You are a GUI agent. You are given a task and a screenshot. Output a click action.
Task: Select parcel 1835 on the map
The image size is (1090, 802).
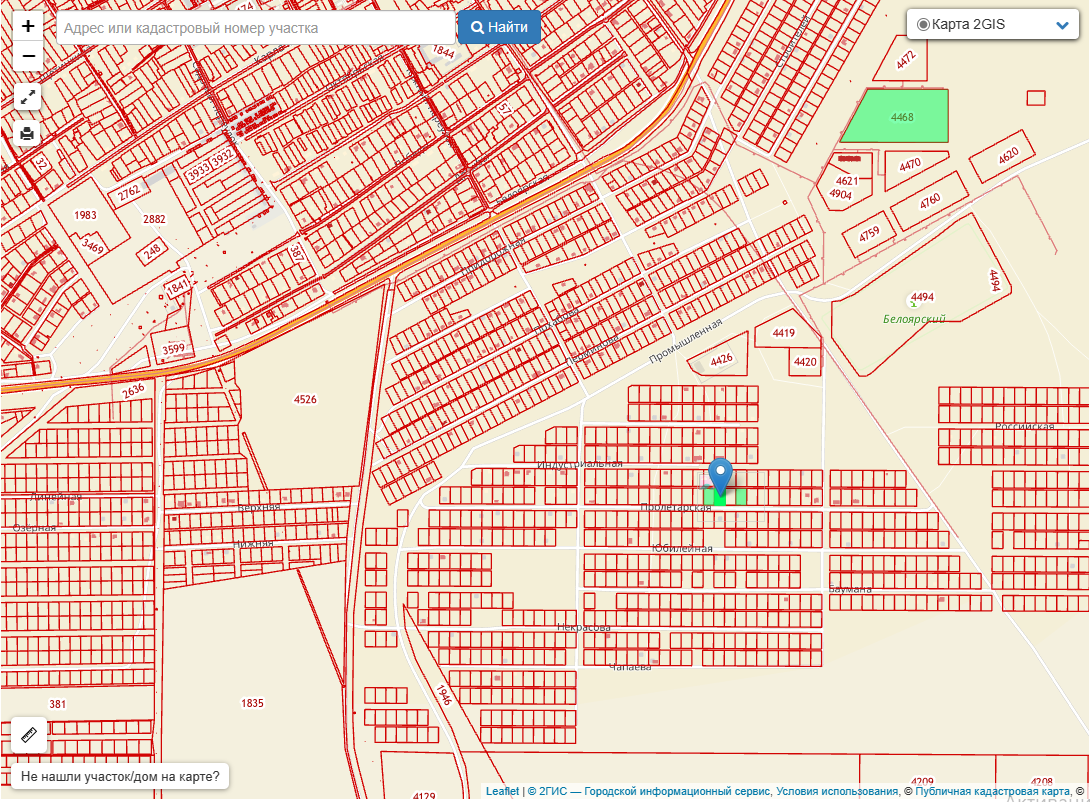pyautogui.click(x=252, y=703)
